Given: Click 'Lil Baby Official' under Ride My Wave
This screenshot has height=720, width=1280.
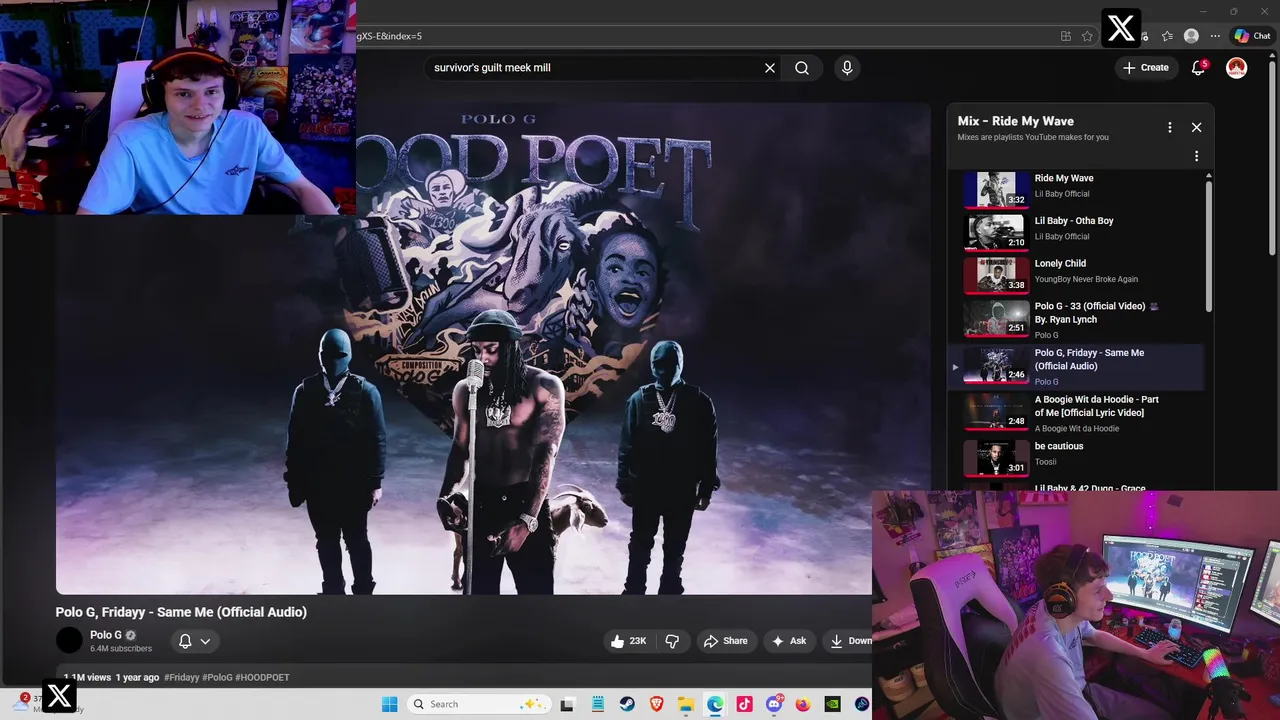Looking at the screenshot, I should (x=1062, y=194).
